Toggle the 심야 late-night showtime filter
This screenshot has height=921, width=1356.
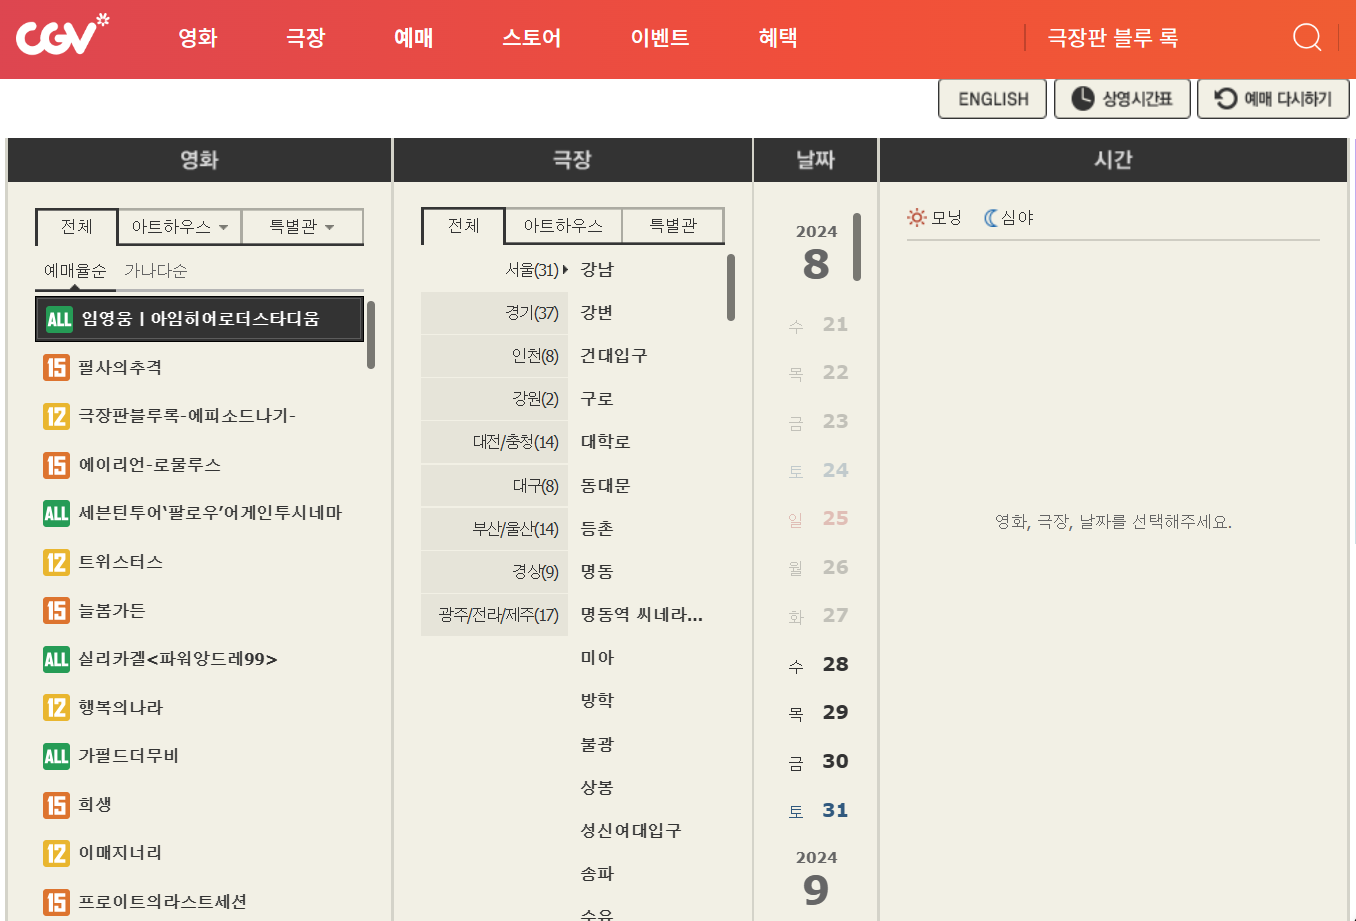pyautogui.click(x=1008, y=217)
